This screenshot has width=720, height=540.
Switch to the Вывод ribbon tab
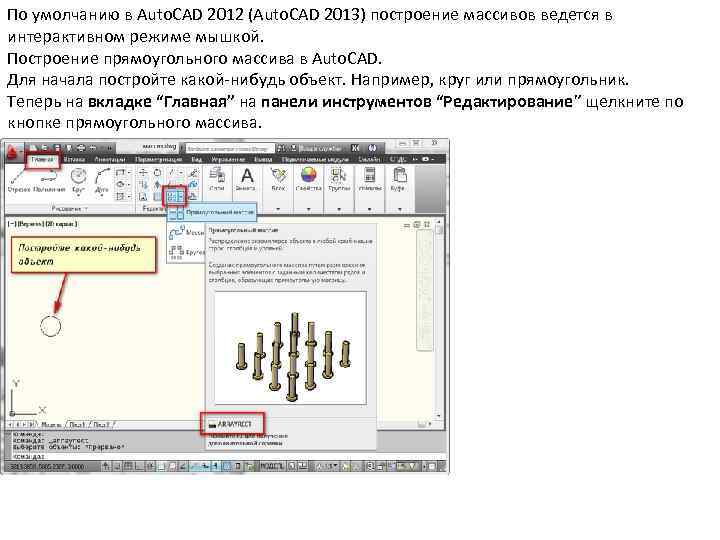pos(263,159)
